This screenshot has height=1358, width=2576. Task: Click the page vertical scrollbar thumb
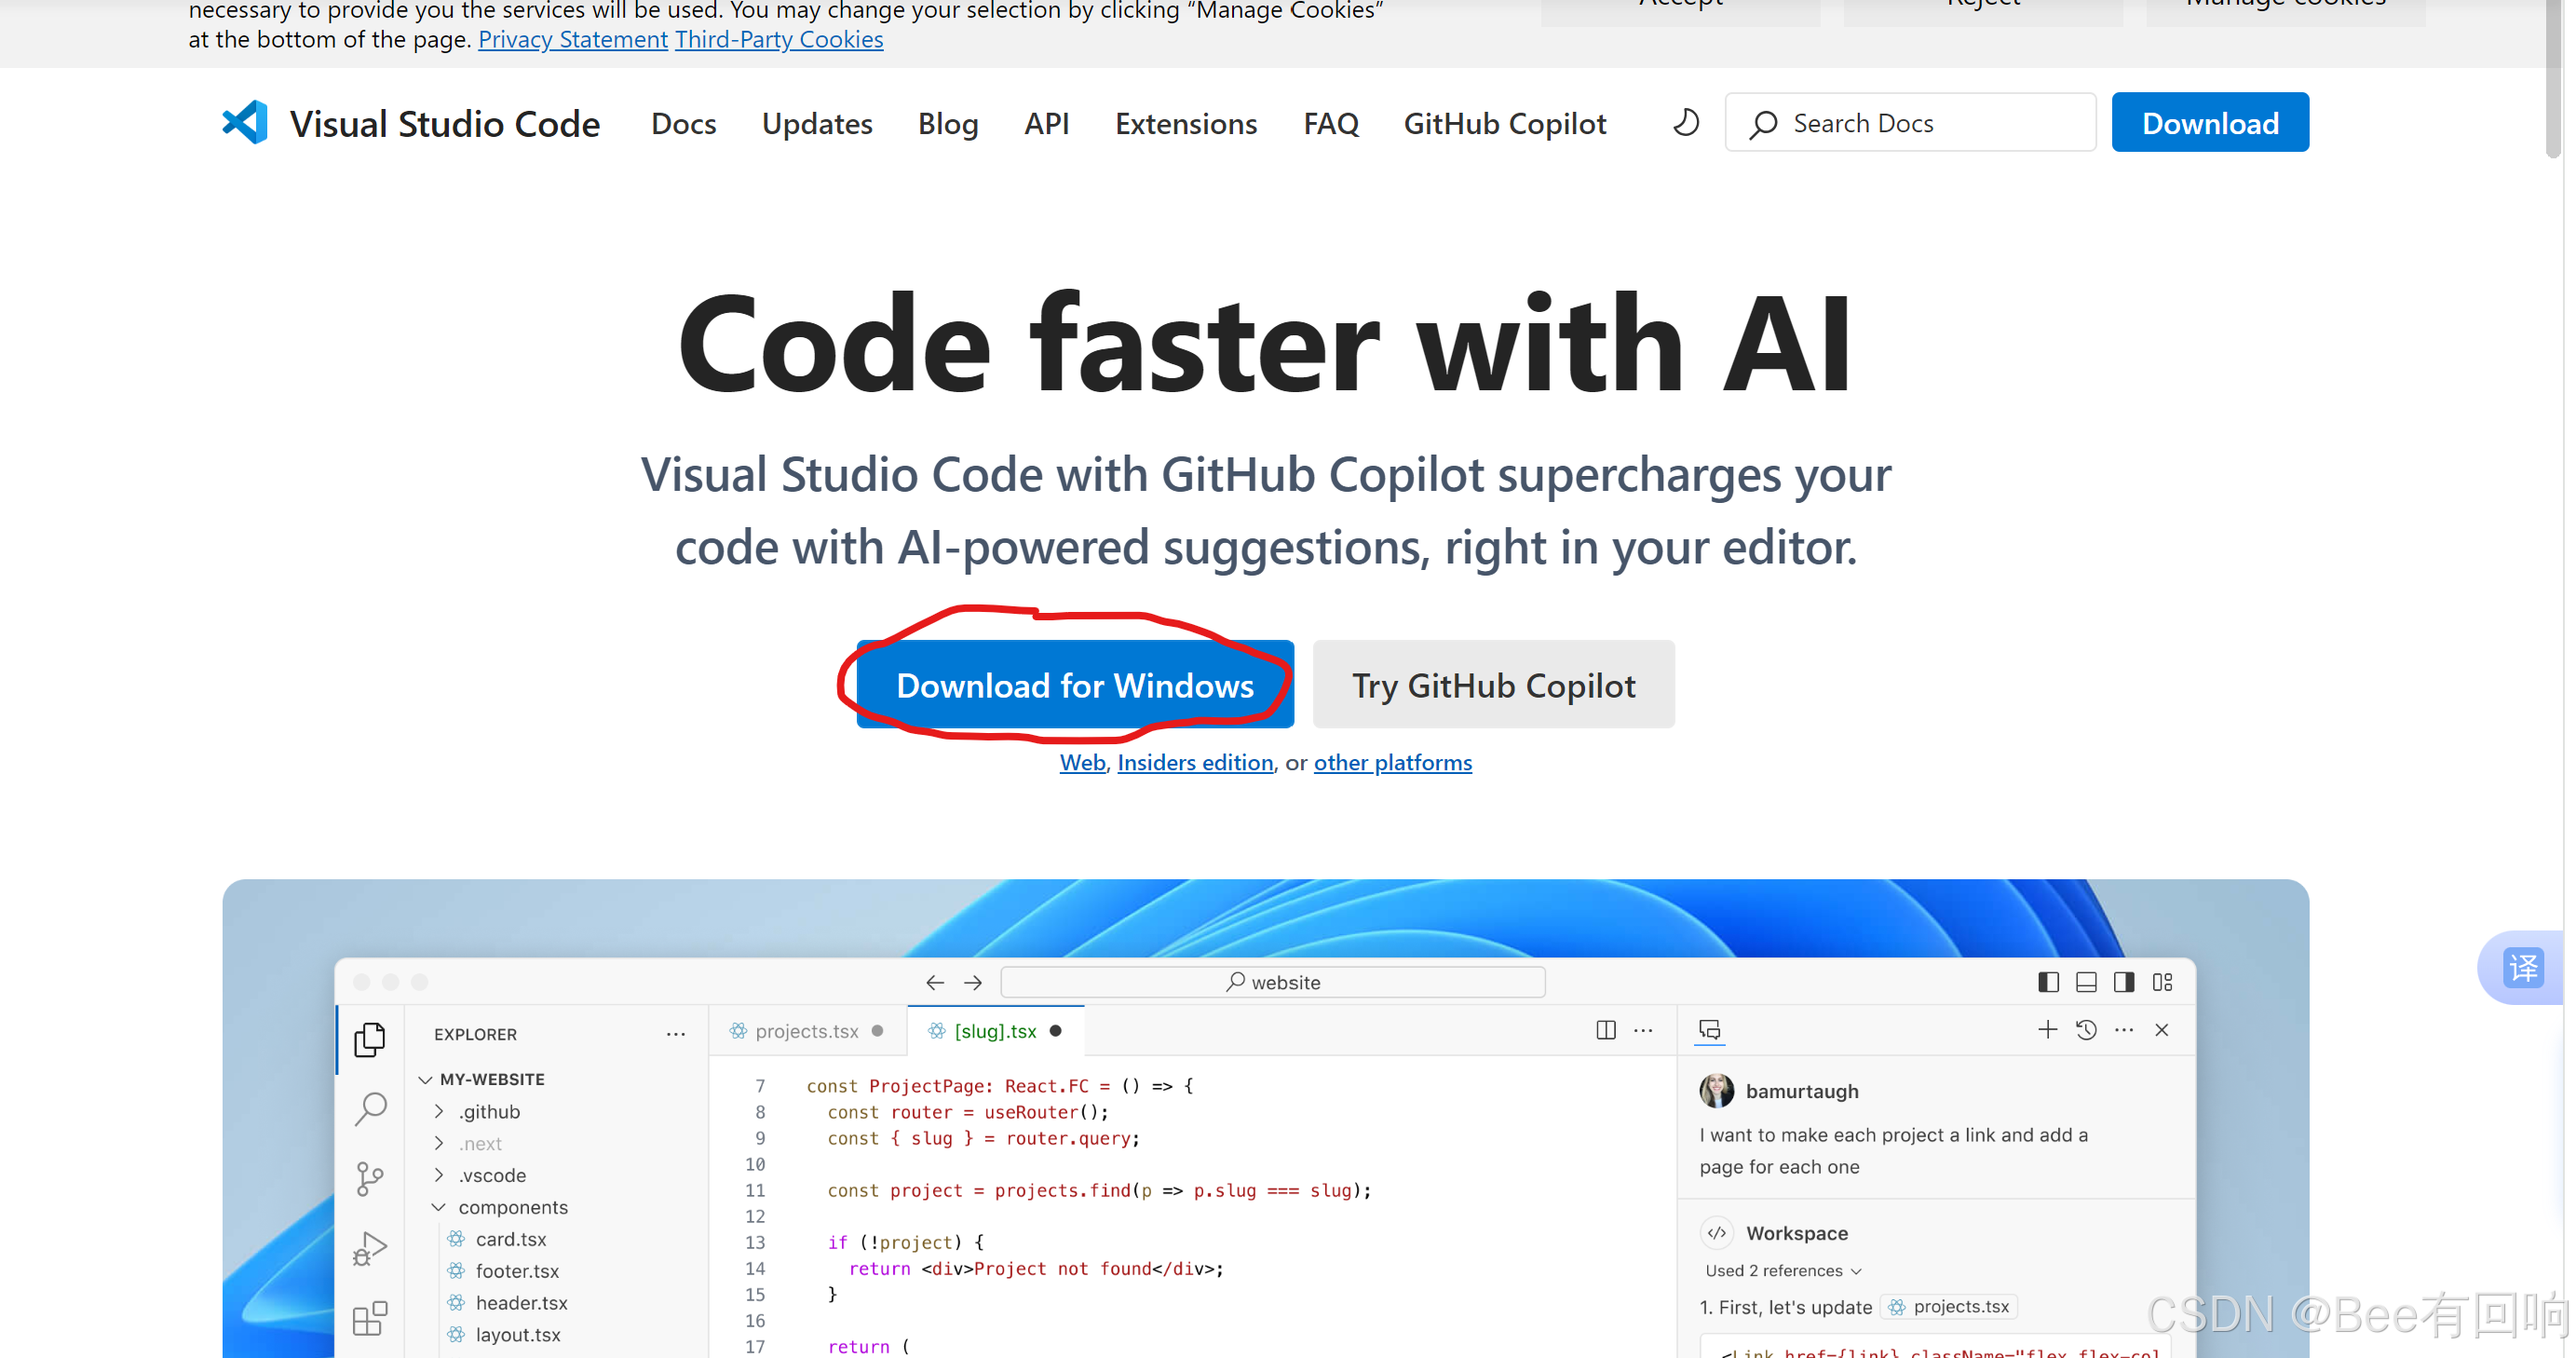pos(2553,80)
